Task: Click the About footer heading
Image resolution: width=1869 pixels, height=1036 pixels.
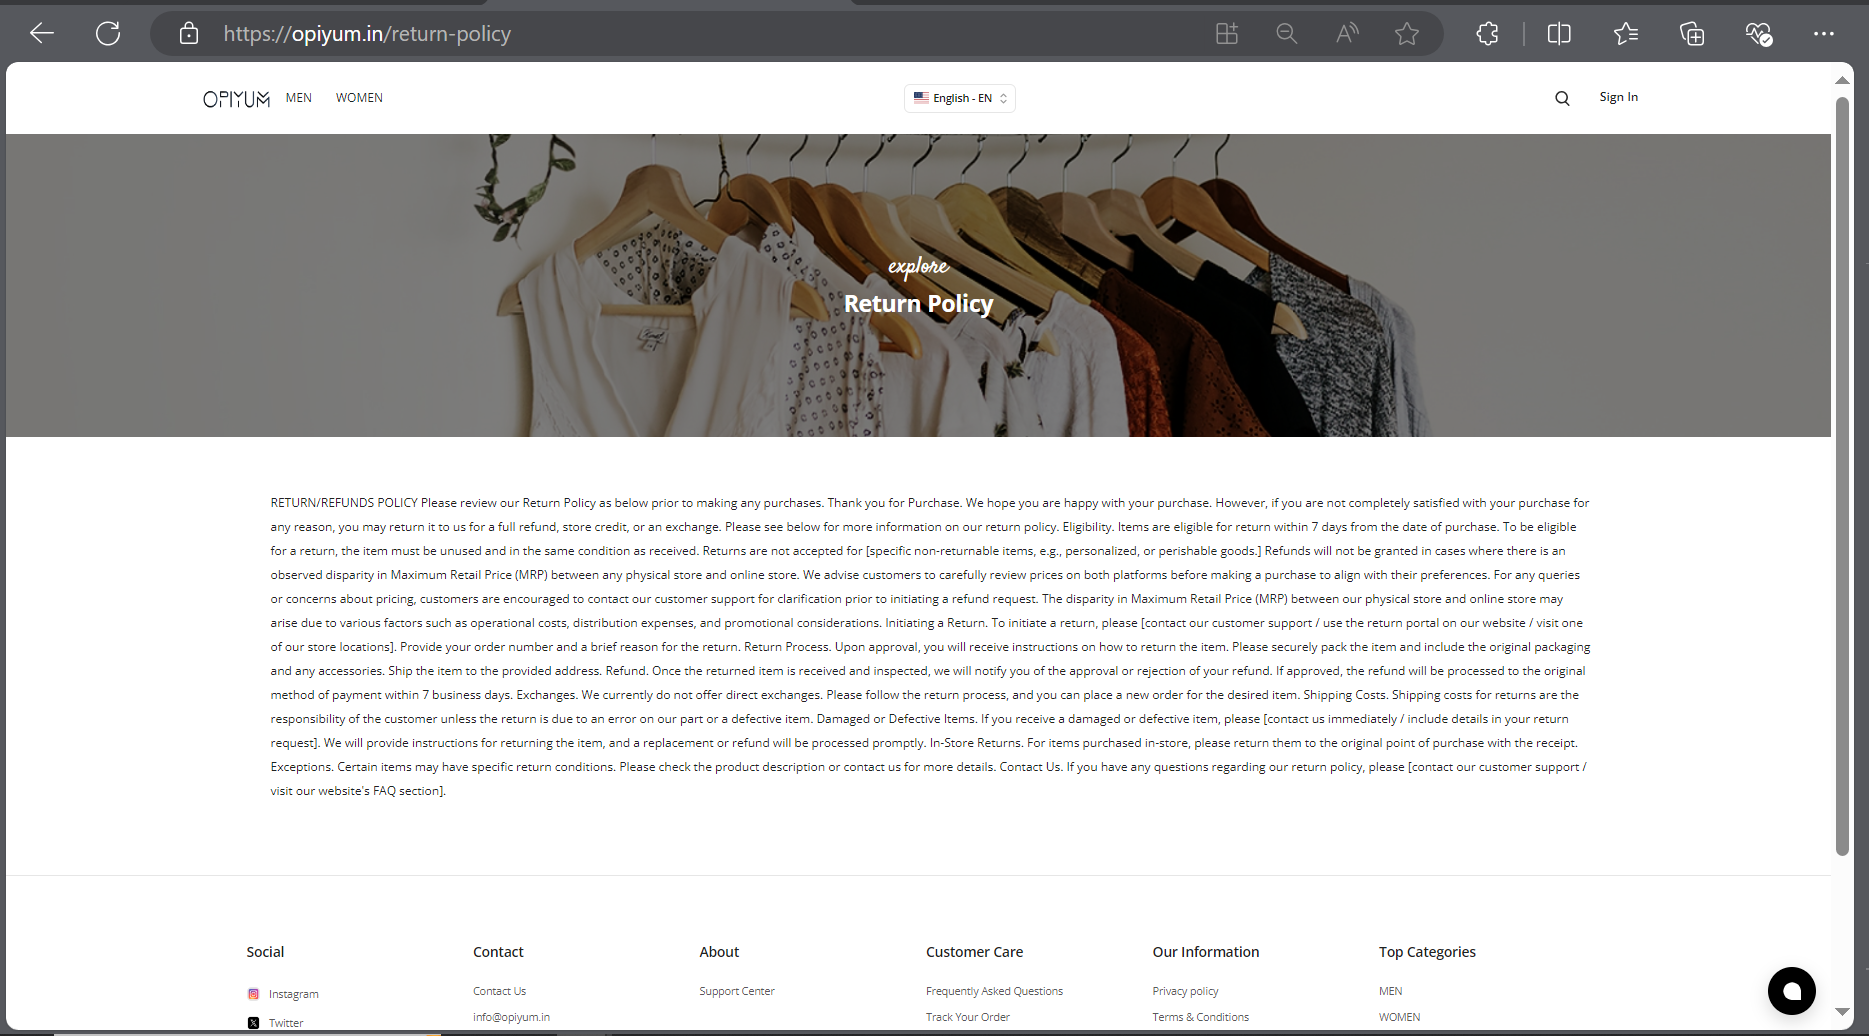Action: point(719,952)
